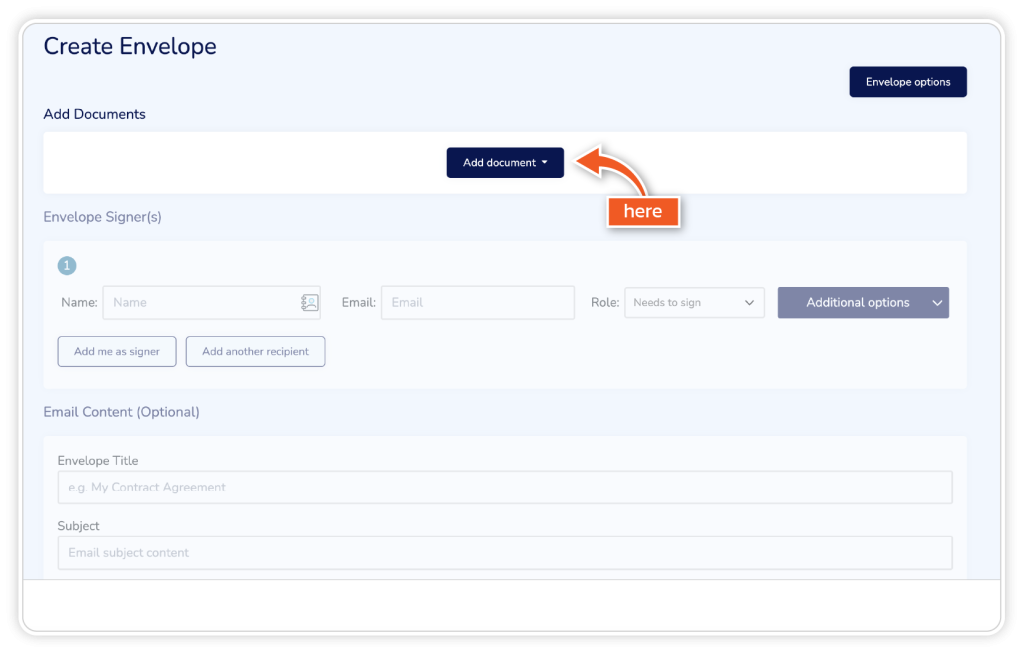This screenshot has height=654, width=1024.
Task: Open the Add document dropdown button
Action: (504, 163)
